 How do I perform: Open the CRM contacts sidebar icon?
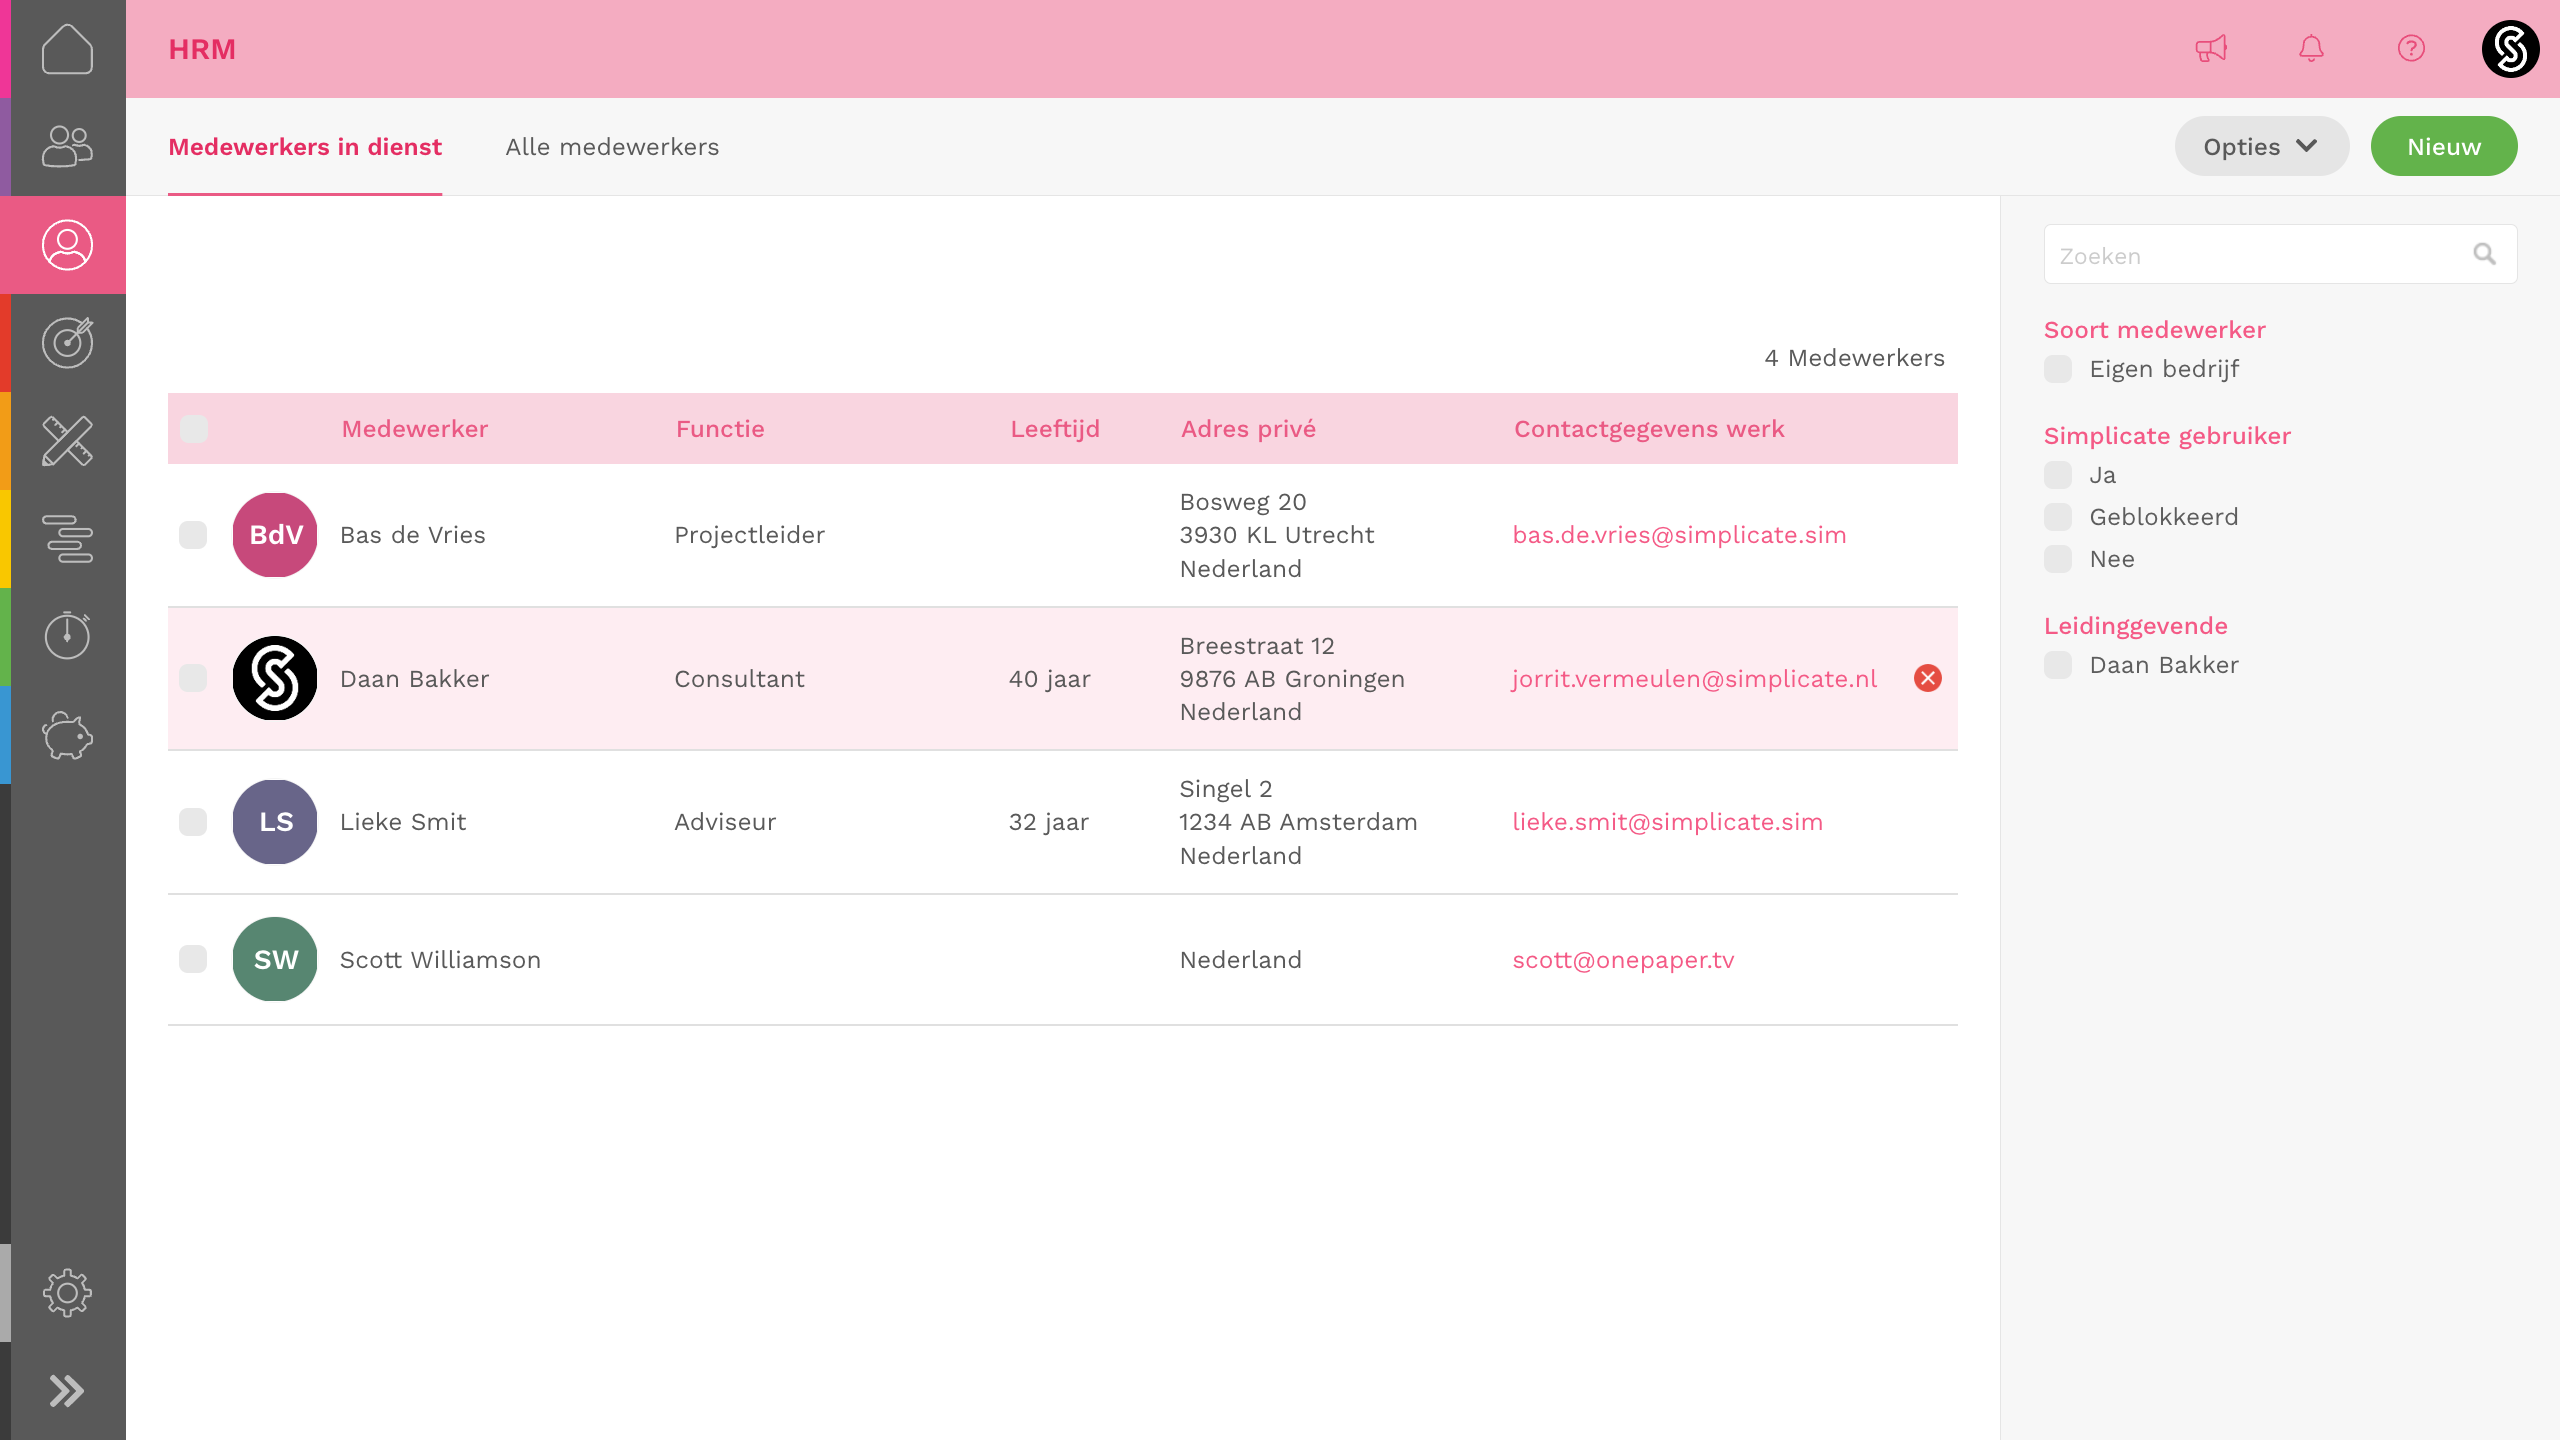(67, 147)
